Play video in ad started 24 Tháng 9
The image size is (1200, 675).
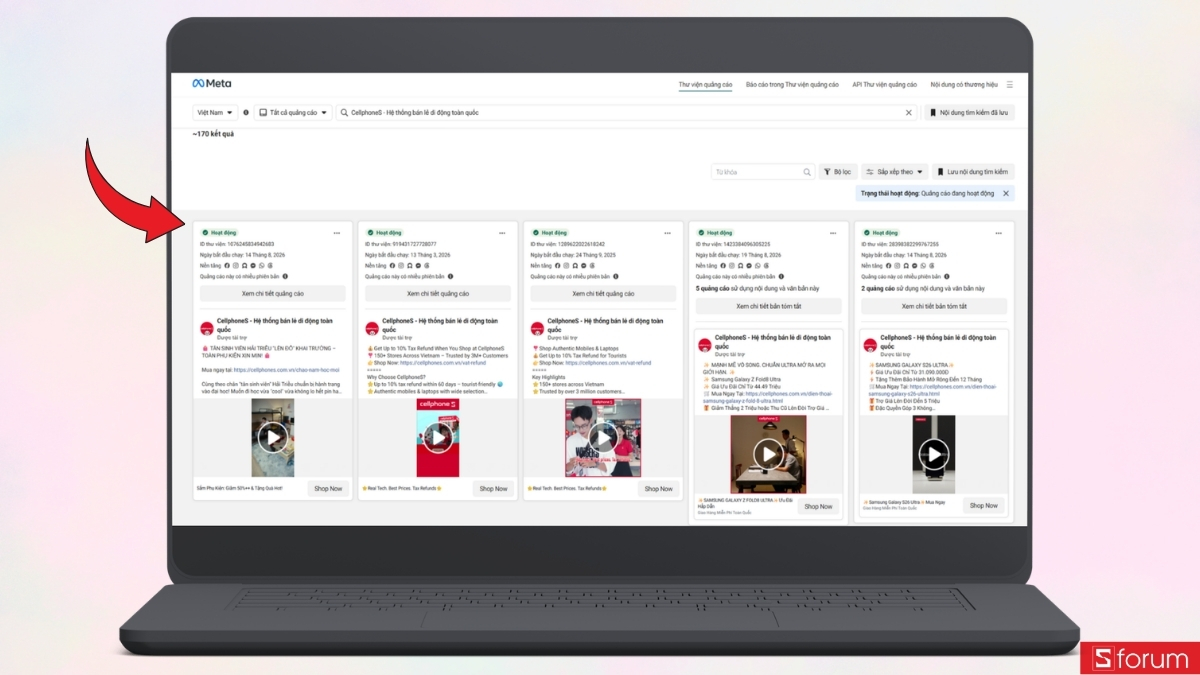603,438
